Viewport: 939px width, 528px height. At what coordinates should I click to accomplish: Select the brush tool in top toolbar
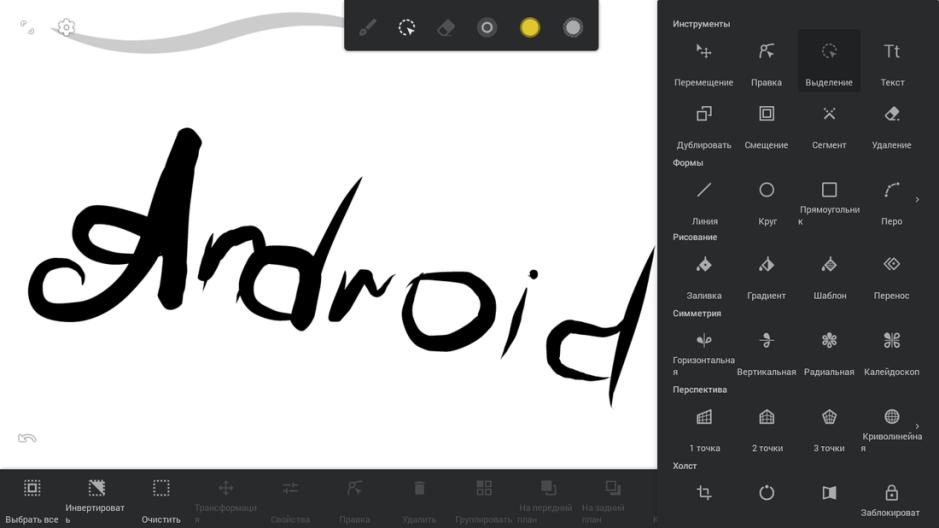(x=367, y=28)
